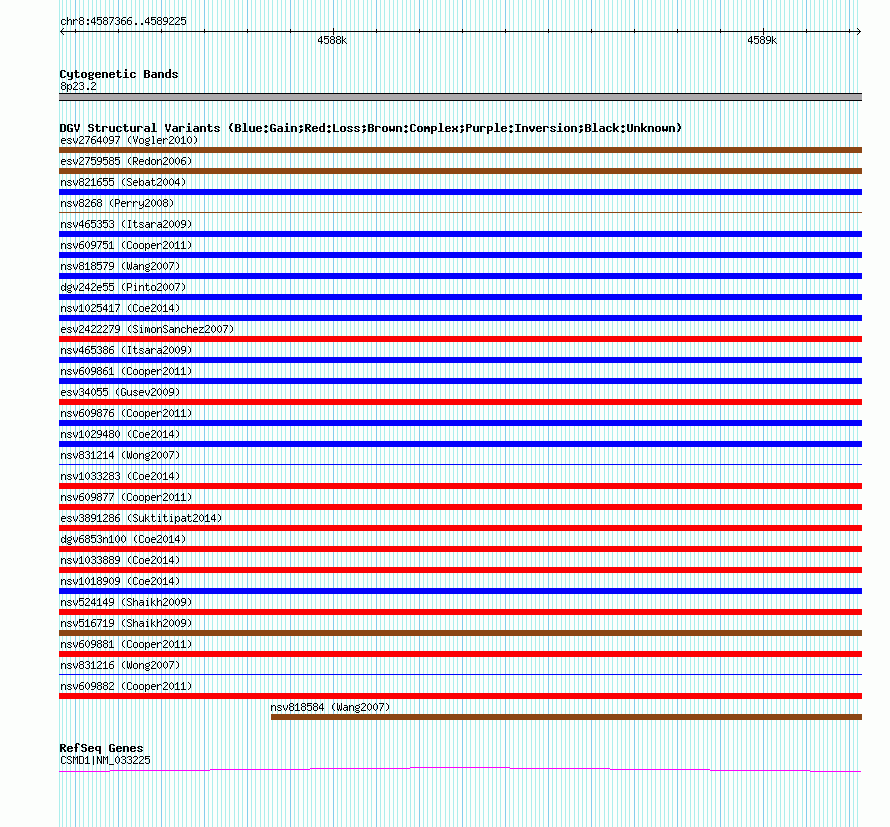890x827 pixels.
Task: Click nsv524149 (Shaikh2009) label
Action: click(x=126, y=602)
